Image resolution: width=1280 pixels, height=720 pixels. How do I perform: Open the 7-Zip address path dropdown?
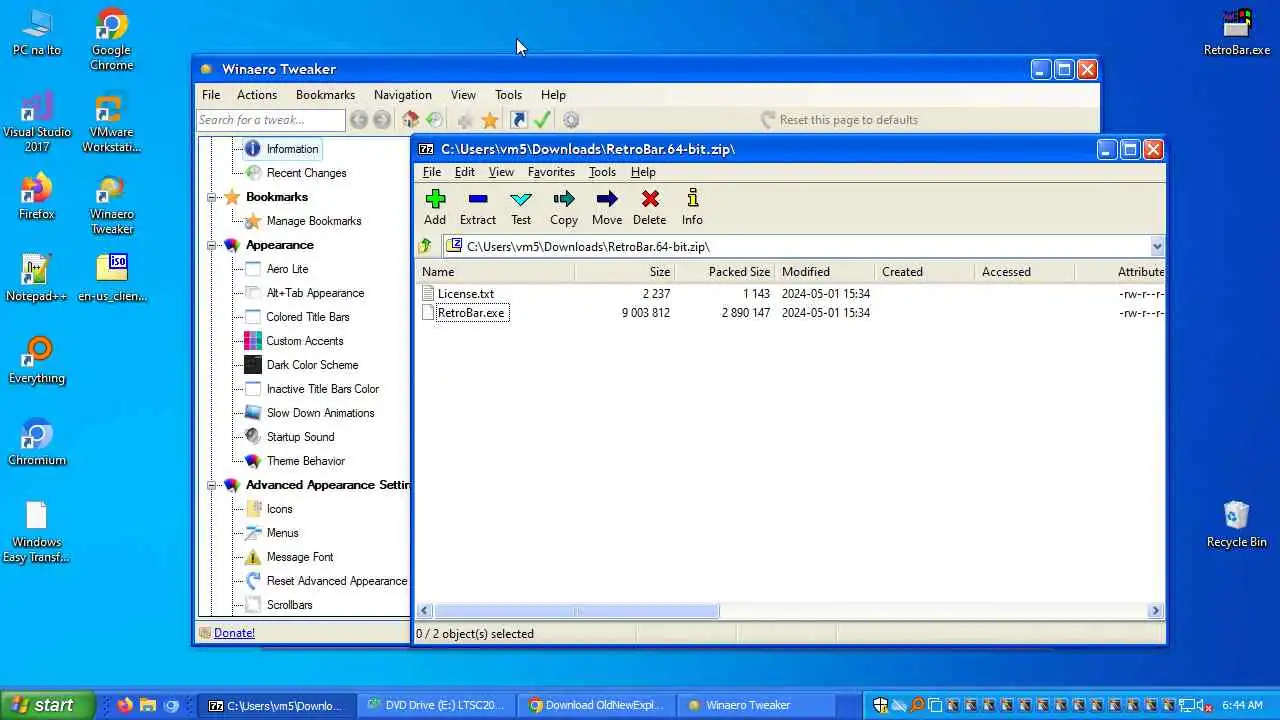1157,246
